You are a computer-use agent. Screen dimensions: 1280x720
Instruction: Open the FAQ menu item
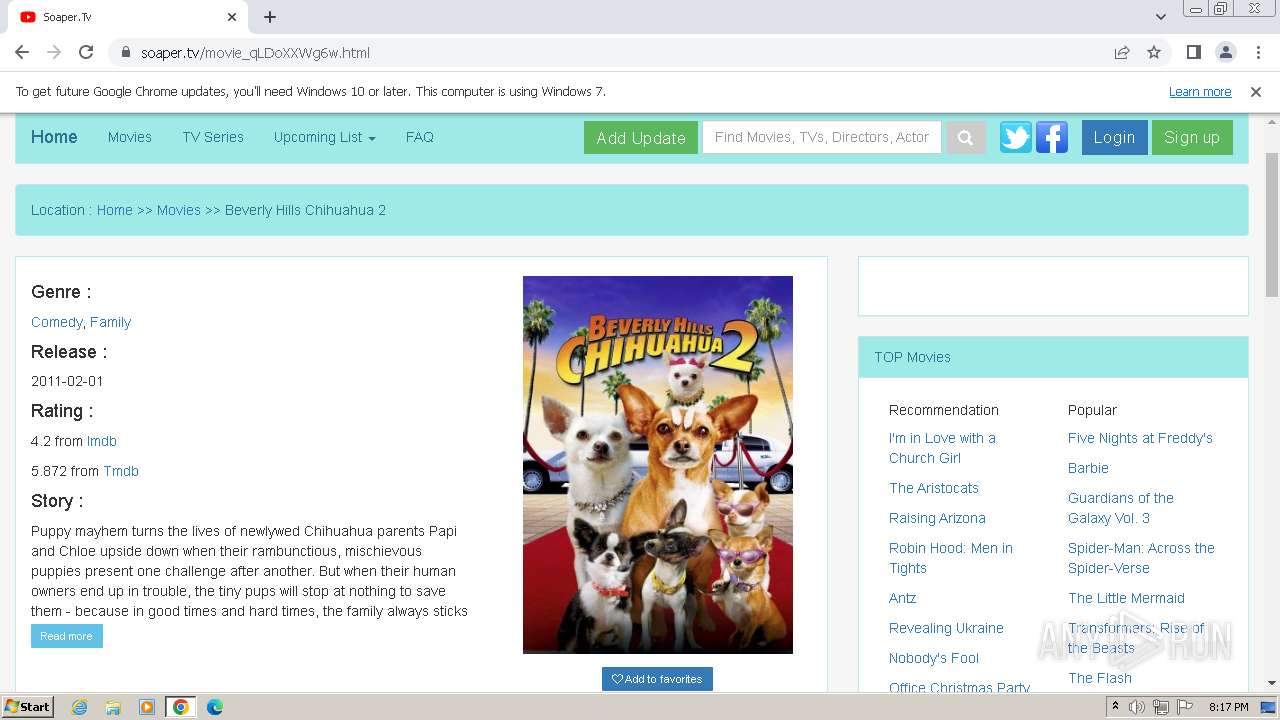point(420,137)
